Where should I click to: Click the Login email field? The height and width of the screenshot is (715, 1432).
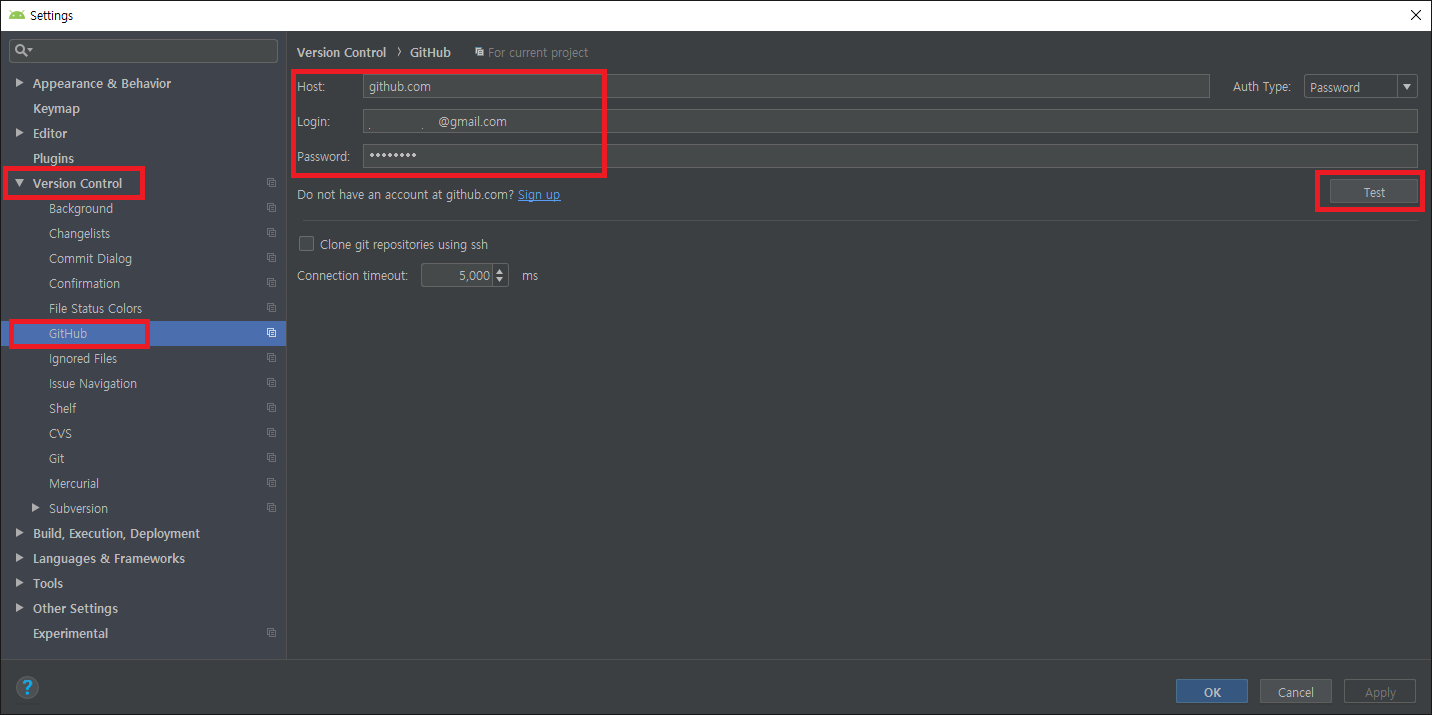890,121
